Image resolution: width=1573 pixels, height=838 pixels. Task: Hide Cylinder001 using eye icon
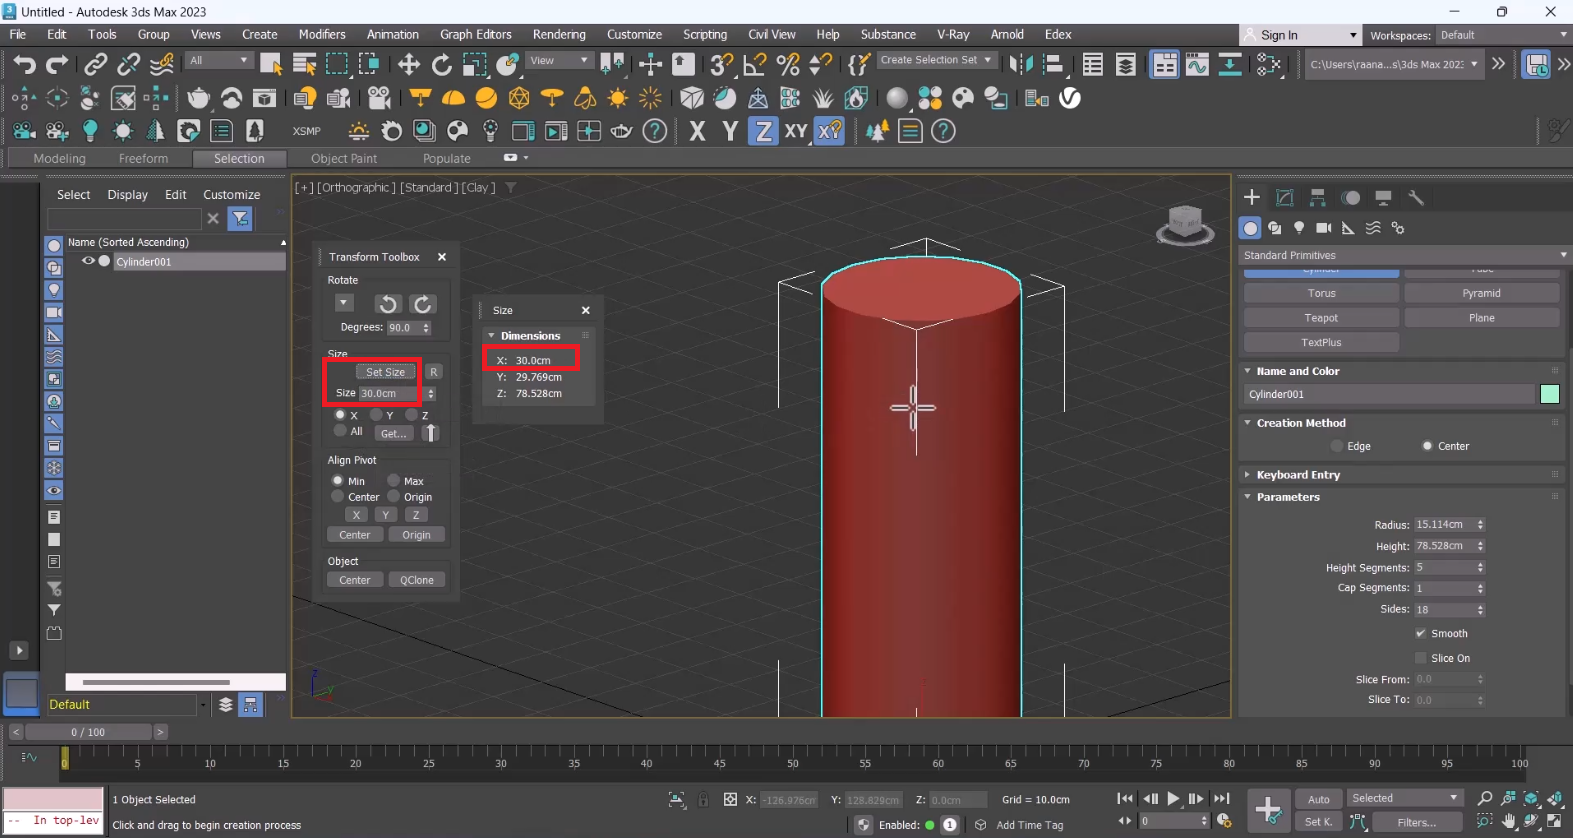point(88,261)
